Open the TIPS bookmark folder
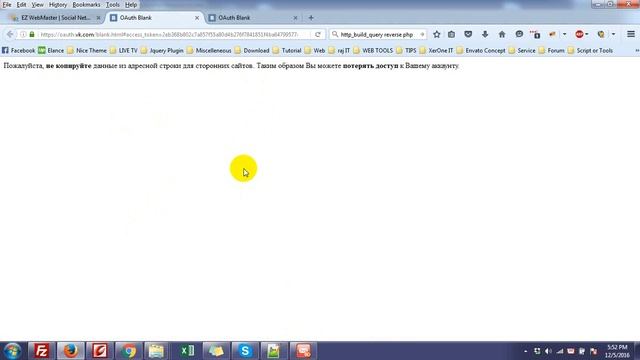This screenshot has width=640, height=360. coord(407,51)
